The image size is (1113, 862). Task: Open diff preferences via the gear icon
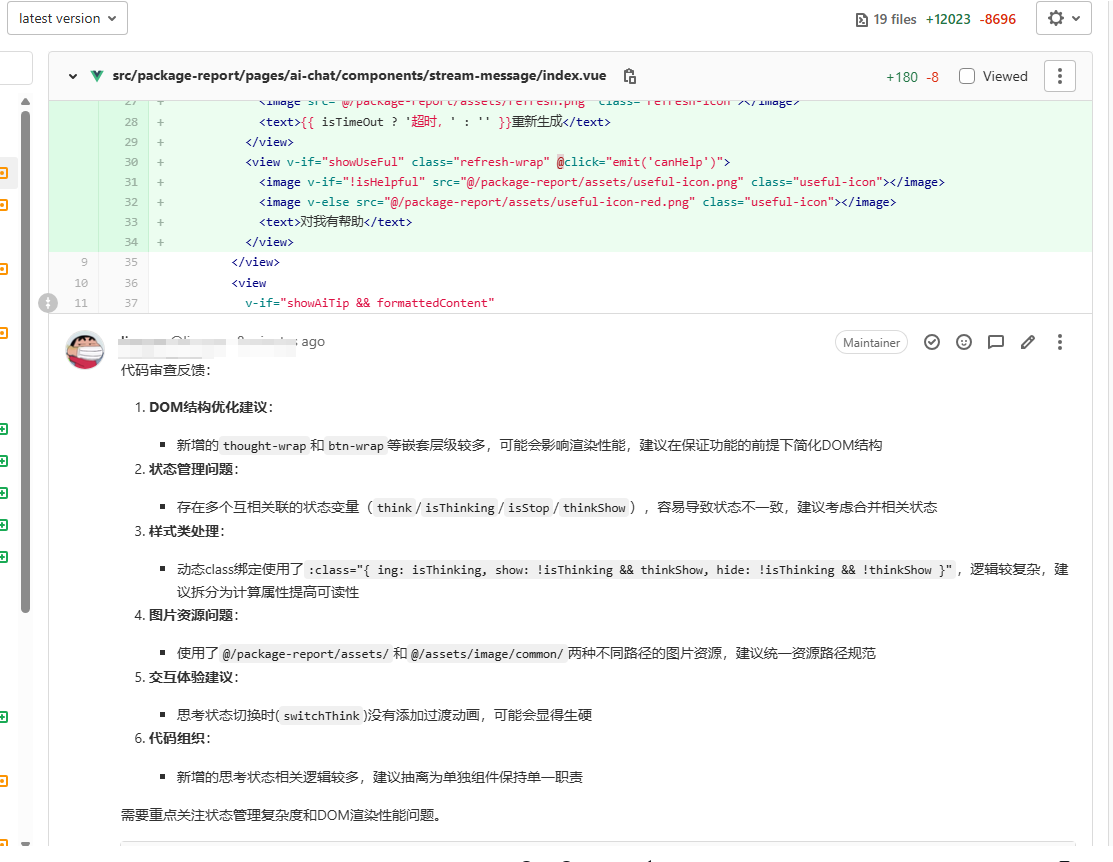tap(1057, 18)
